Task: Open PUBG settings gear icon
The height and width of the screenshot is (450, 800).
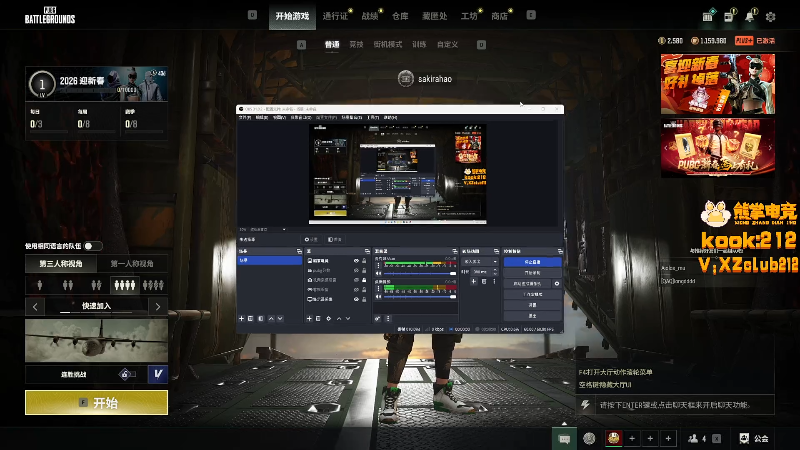Action: pos(770,17)
